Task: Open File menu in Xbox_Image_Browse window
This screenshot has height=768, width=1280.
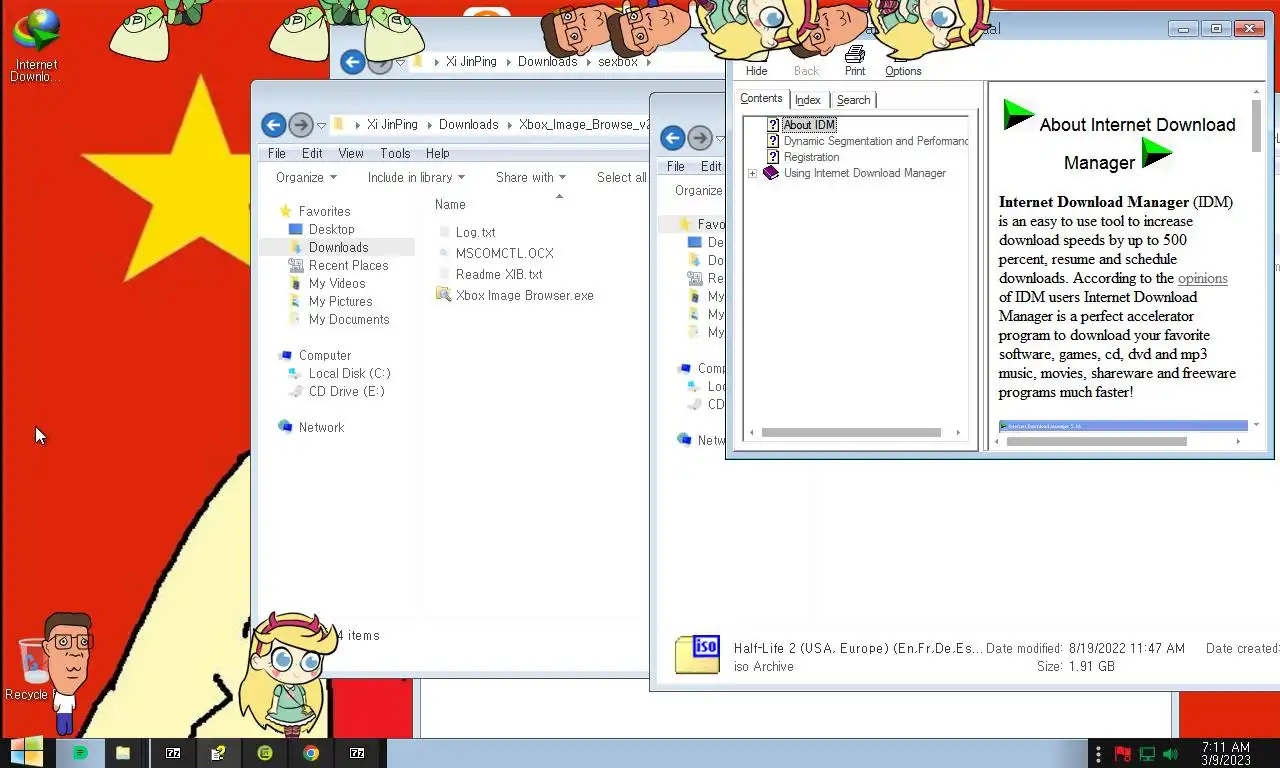Action: [x=277, y=154]
